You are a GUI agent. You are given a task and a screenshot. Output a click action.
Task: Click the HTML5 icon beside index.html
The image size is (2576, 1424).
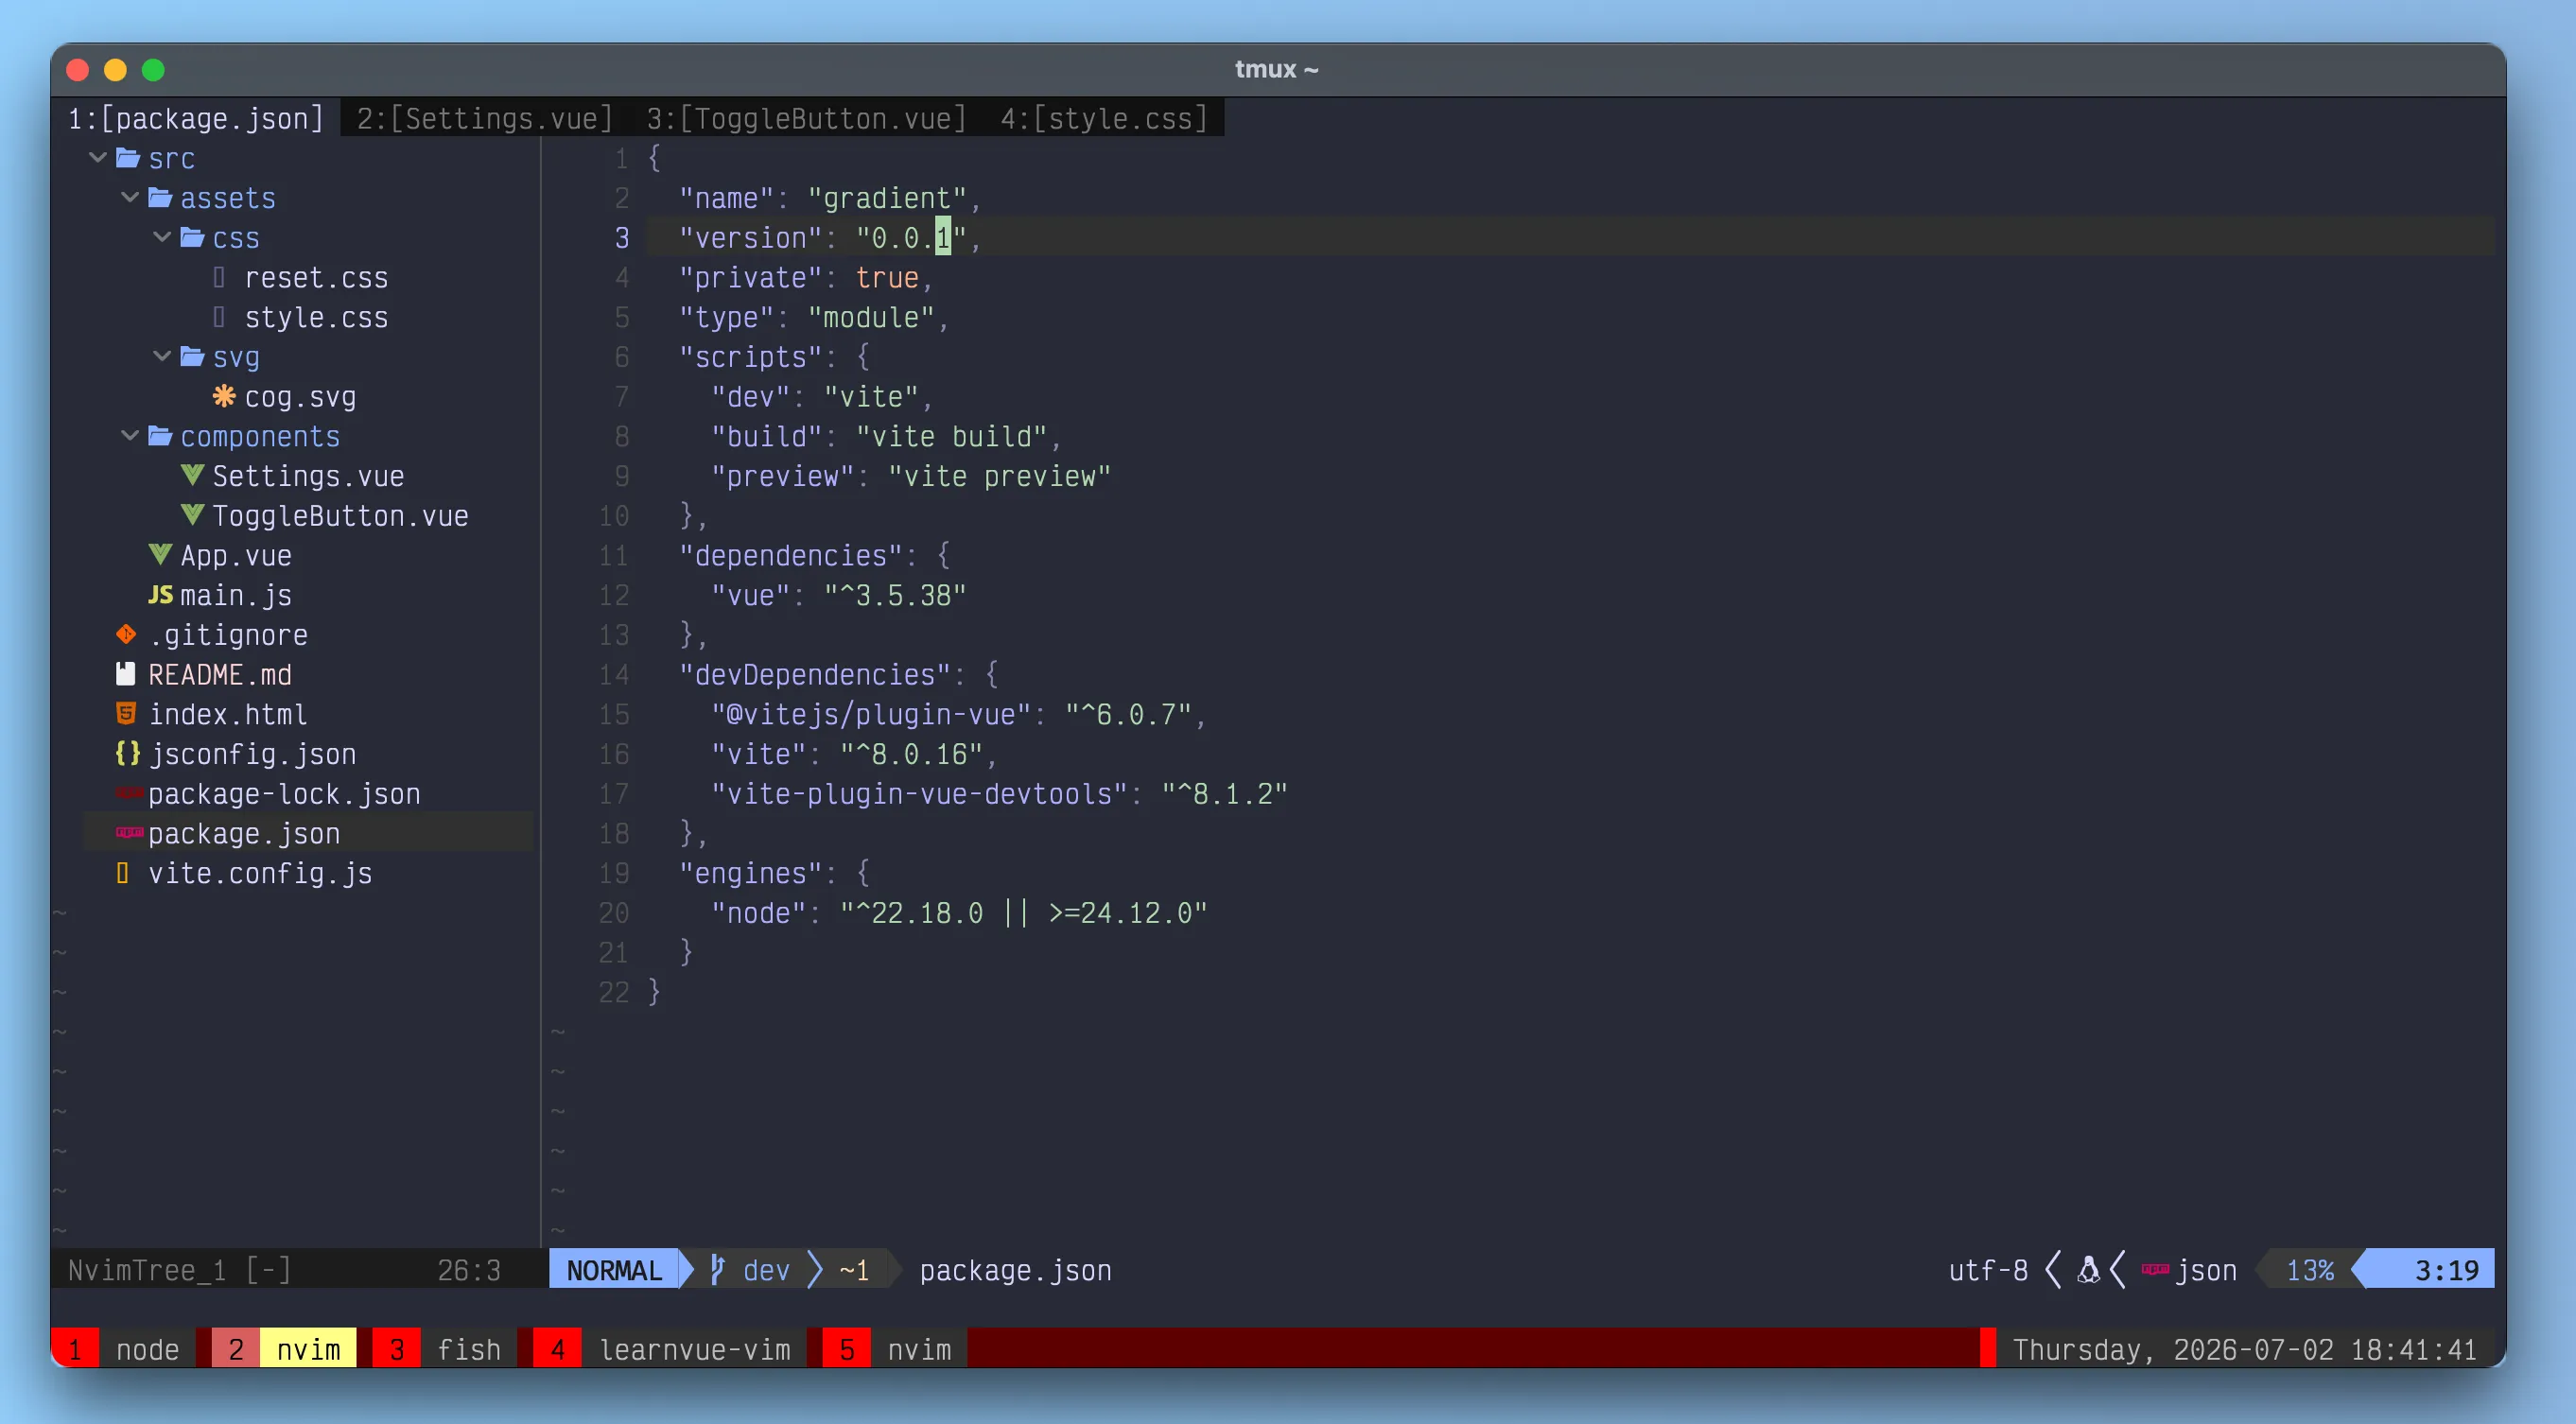pyautogui.click(x=126, y=714)
